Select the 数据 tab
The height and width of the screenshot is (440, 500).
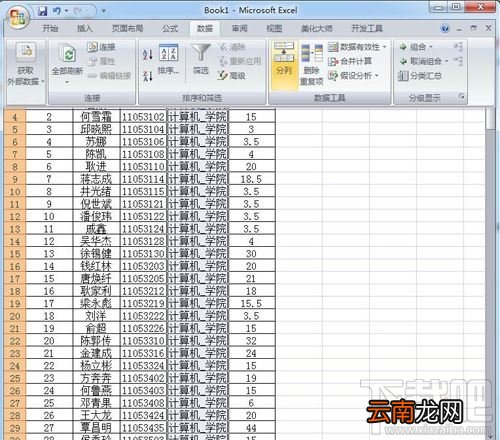[205, 29]
